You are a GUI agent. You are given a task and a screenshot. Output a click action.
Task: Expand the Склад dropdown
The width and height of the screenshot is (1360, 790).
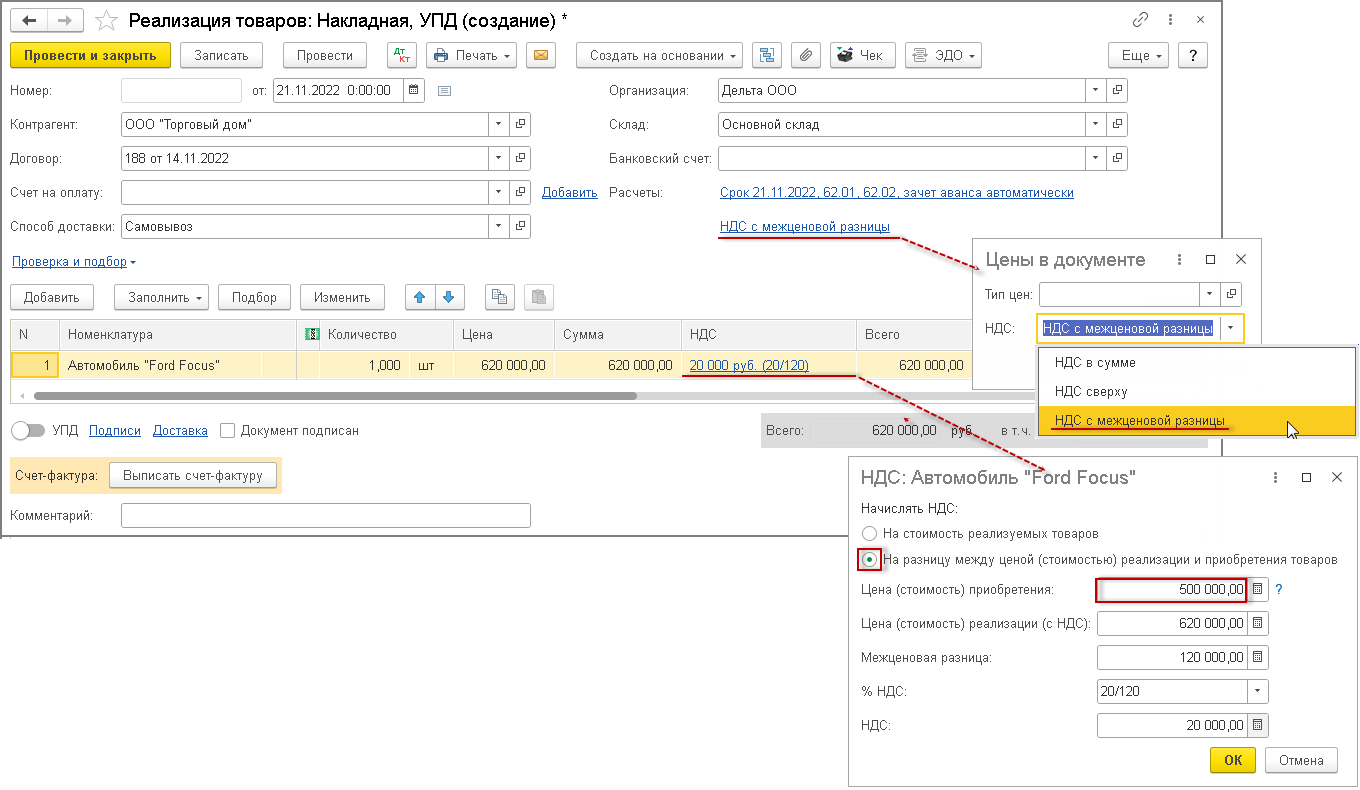(1097, 124)
